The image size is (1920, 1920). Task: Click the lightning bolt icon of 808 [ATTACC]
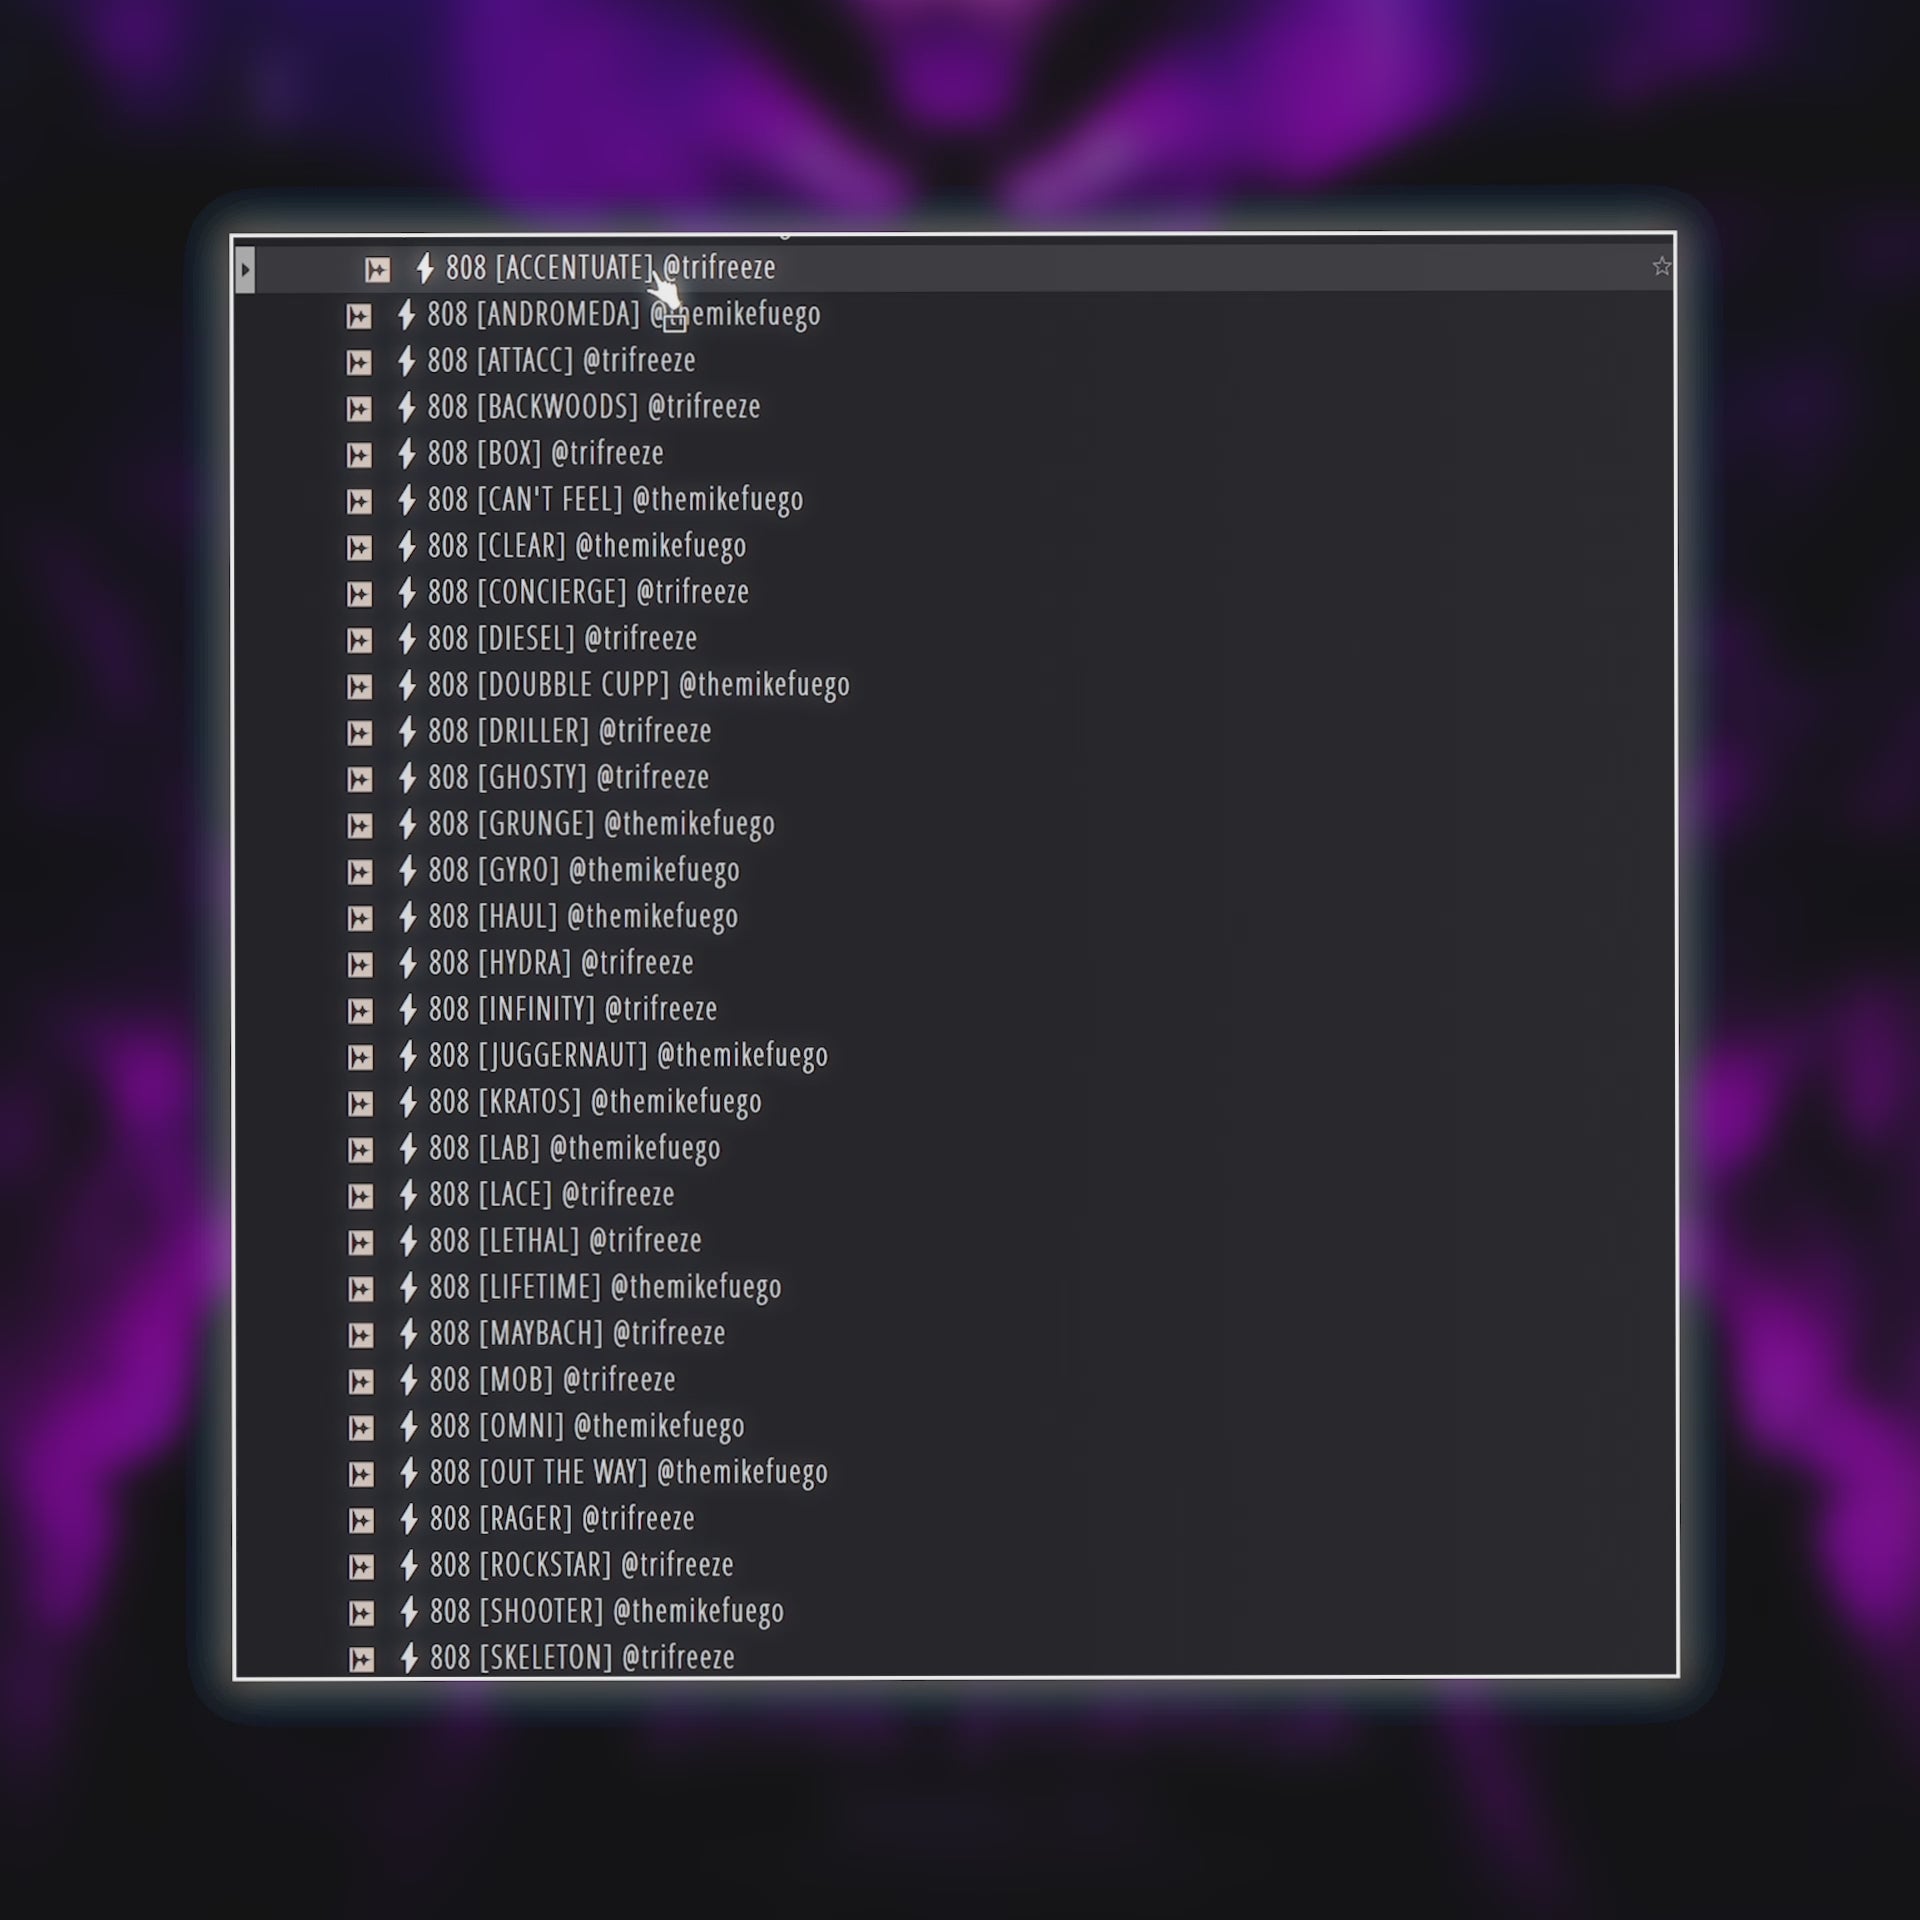click(x=406, y=361)
